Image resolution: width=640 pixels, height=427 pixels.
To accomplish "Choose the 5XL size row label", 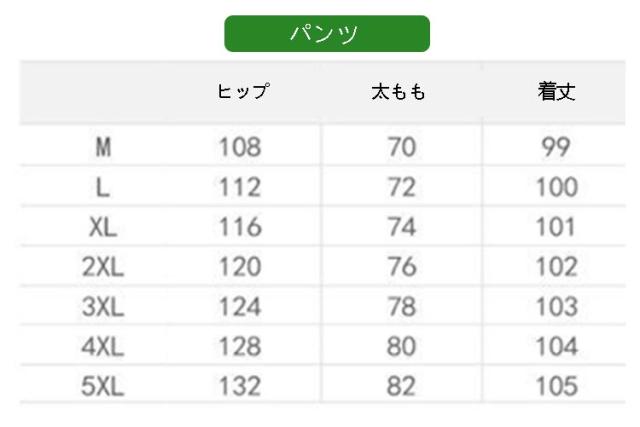I will (x=103, y=385).
